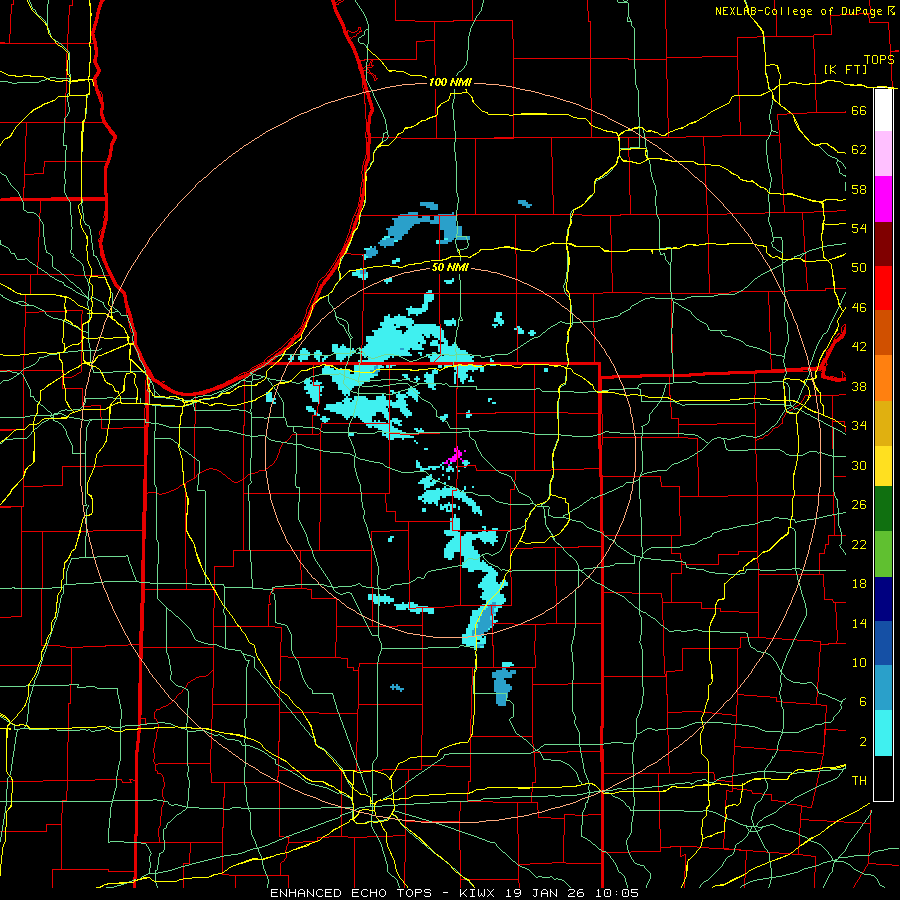Click the legend value 62
Screen dimensions: 900x900
(x=859, y=150)
